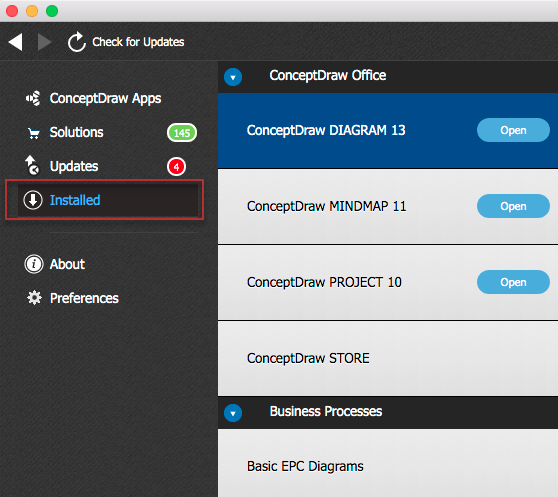Image resolution: width=558 pixels, height=497 pixels.
Task: Click the circular refresh icon
Action: [77, 42]
